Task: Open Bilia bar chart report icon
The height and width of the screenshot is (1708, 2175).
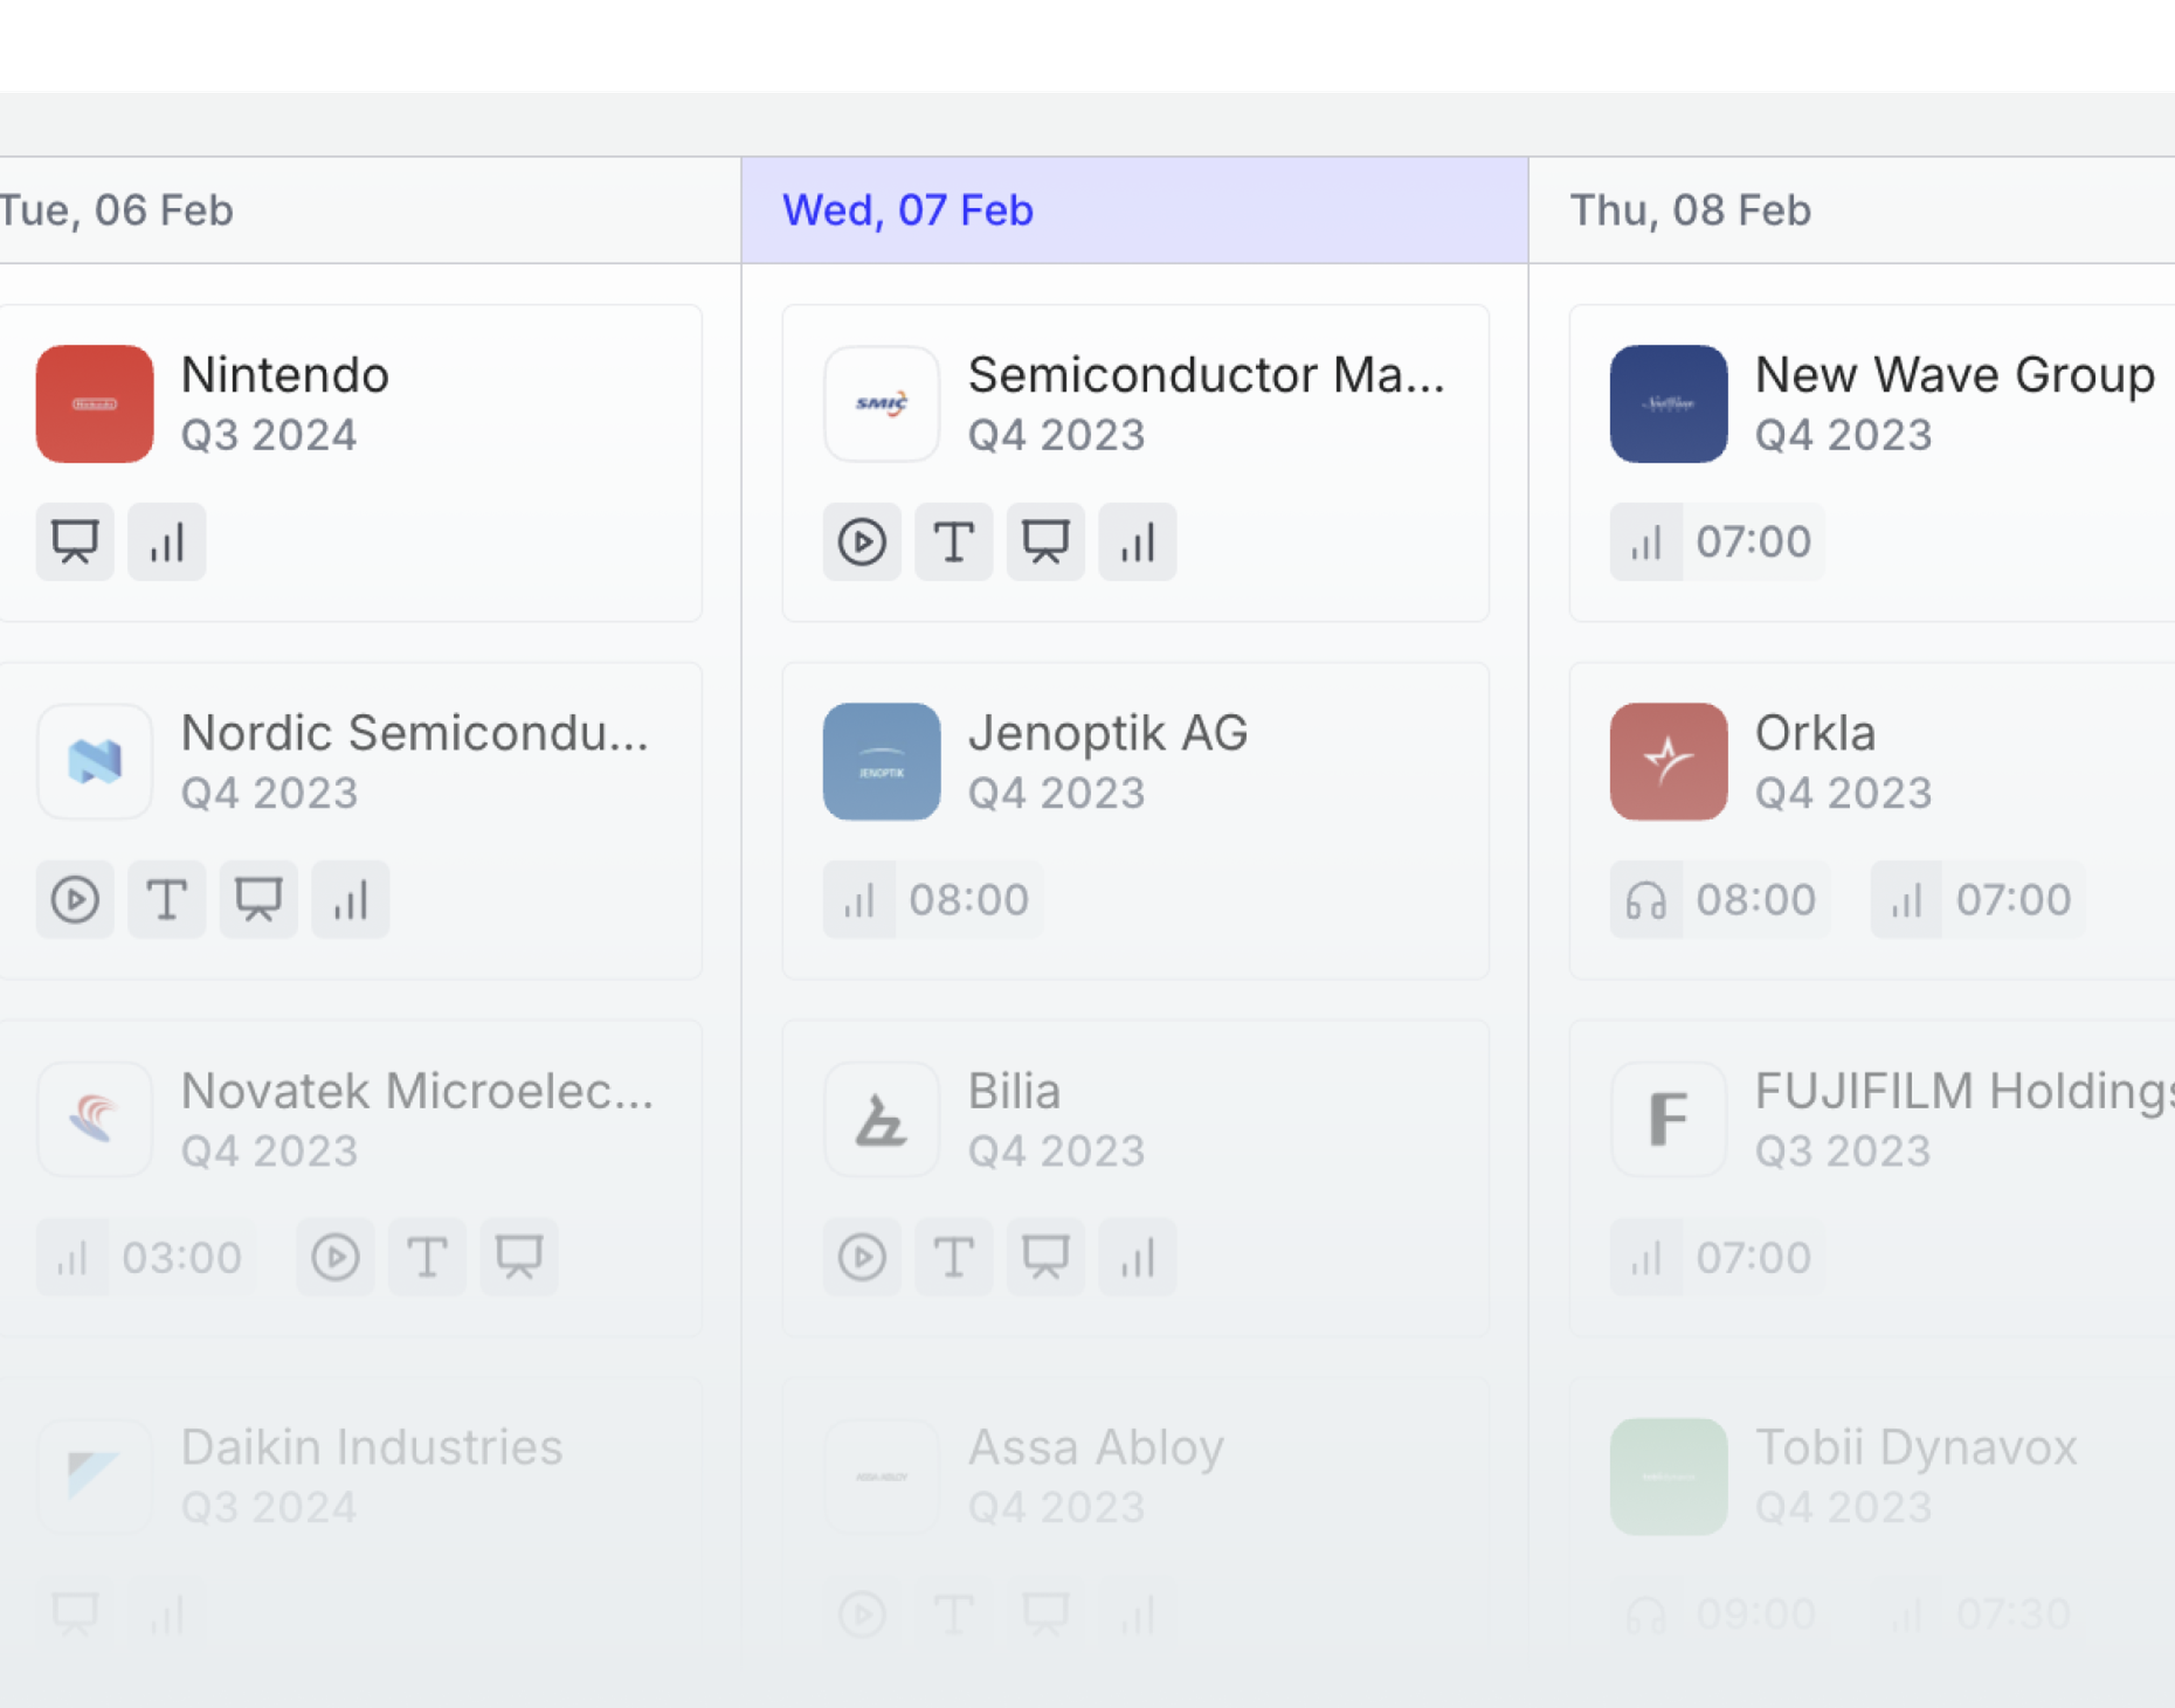Action: coord(1138,1258)
